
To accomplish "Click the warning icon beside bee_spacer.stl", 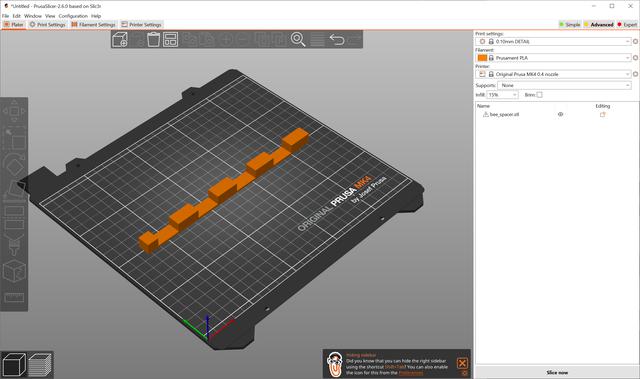I will 486,115.
